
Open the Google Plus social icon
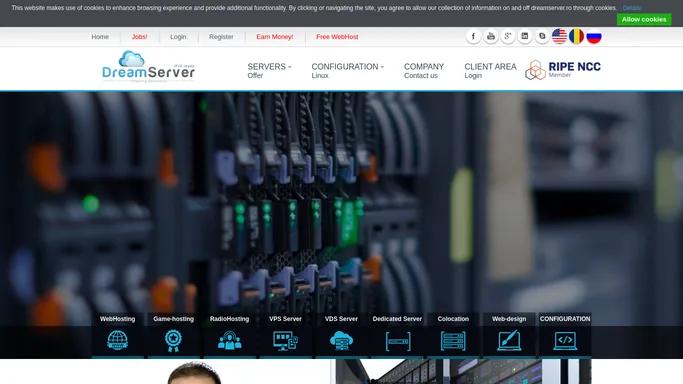click(x=507, y=37)
